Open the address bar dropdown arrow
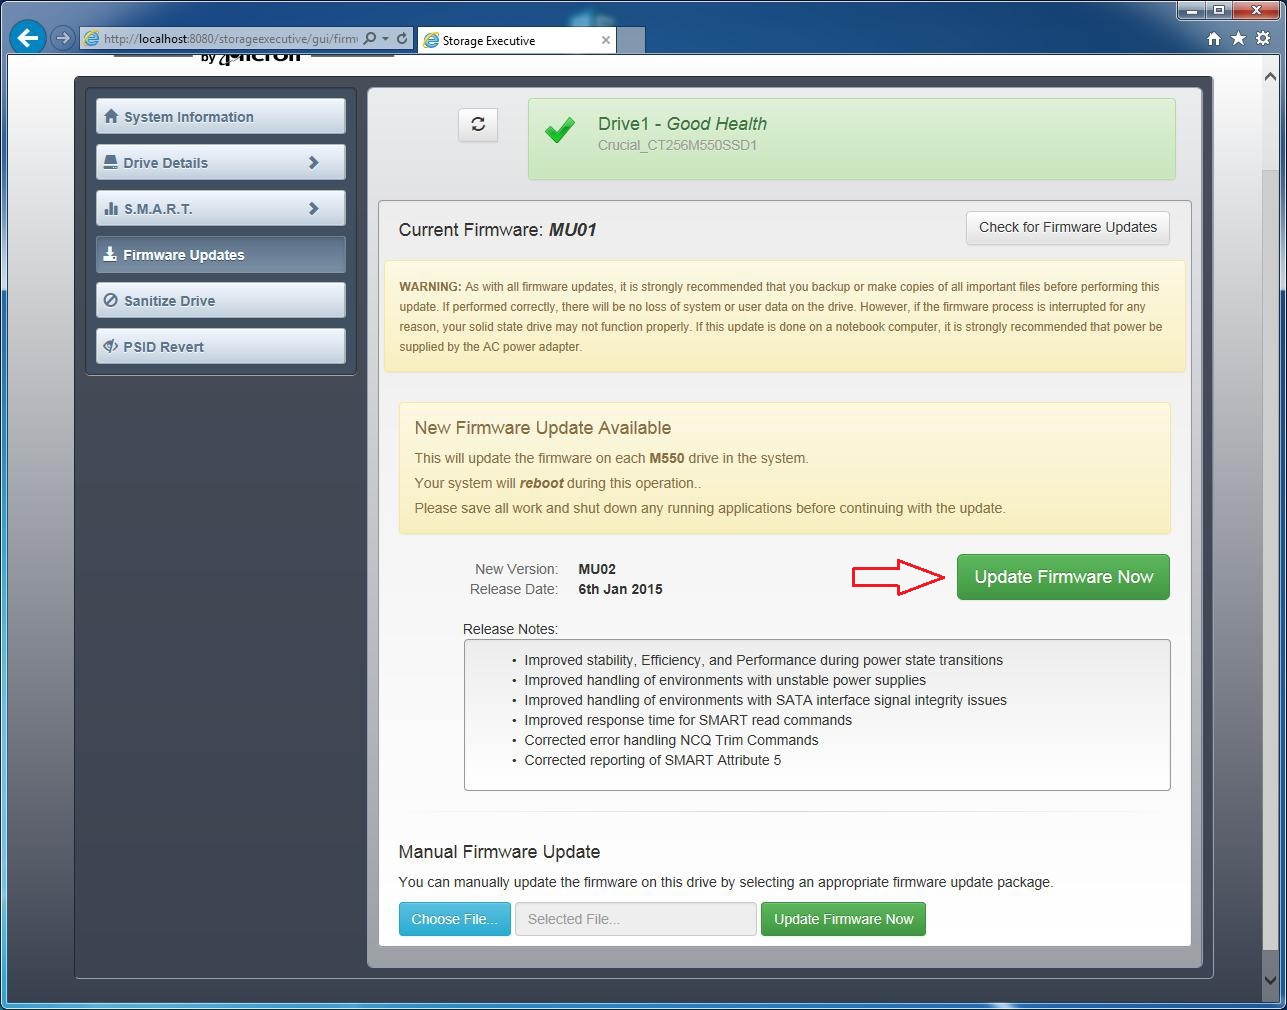1287x1010 pixels. pos(385,38)
